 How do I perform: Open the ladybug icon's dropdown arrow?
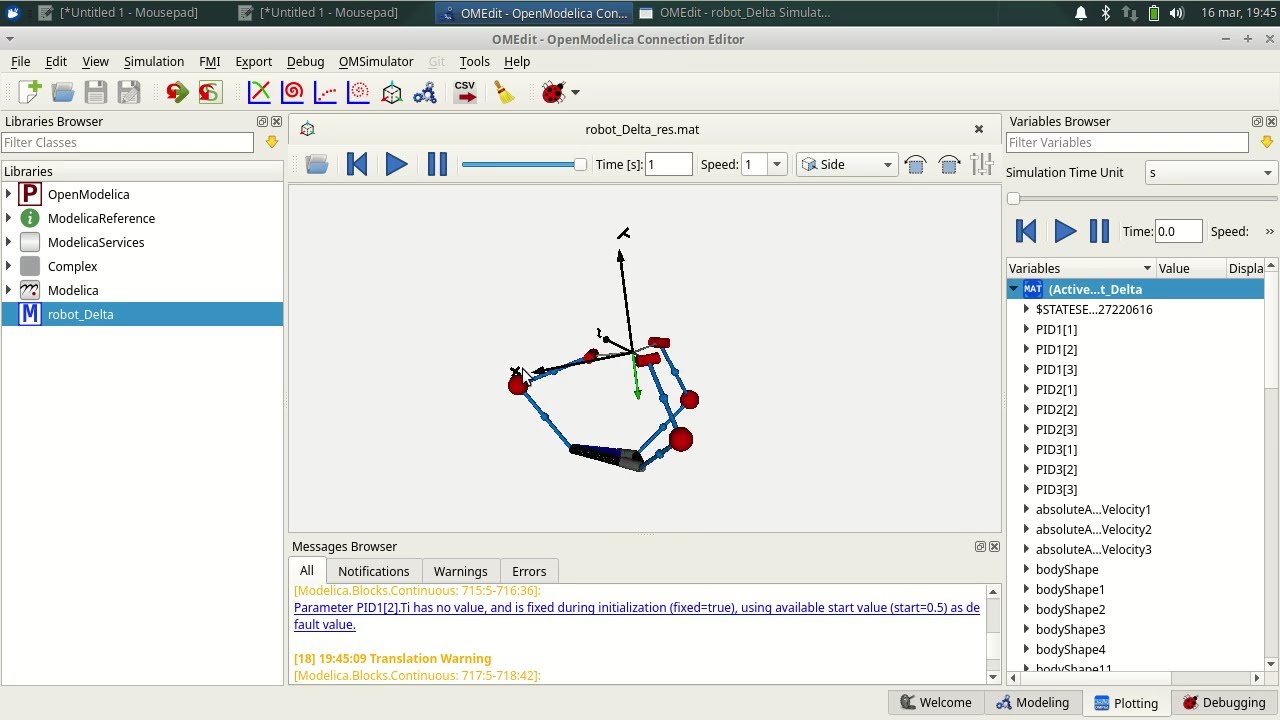(x=575, y=93)
